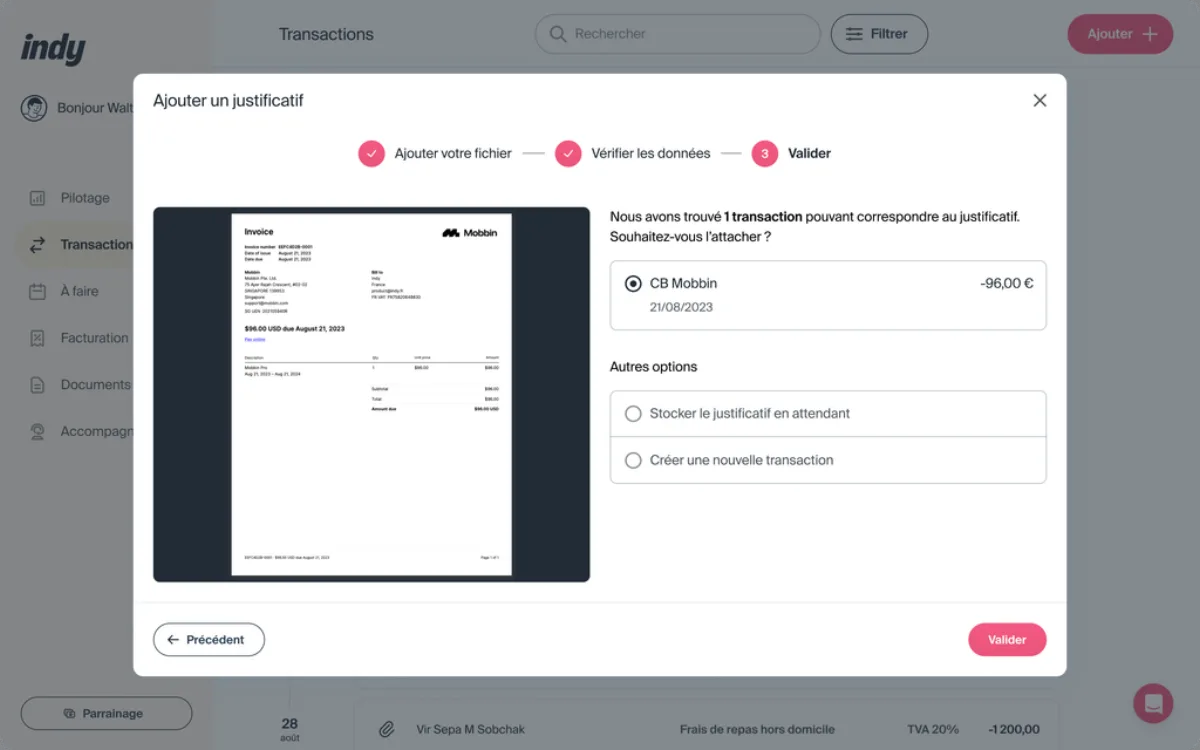Click the Documents file icon
The height and width of the screenshot is (750, 1200).
37,385
